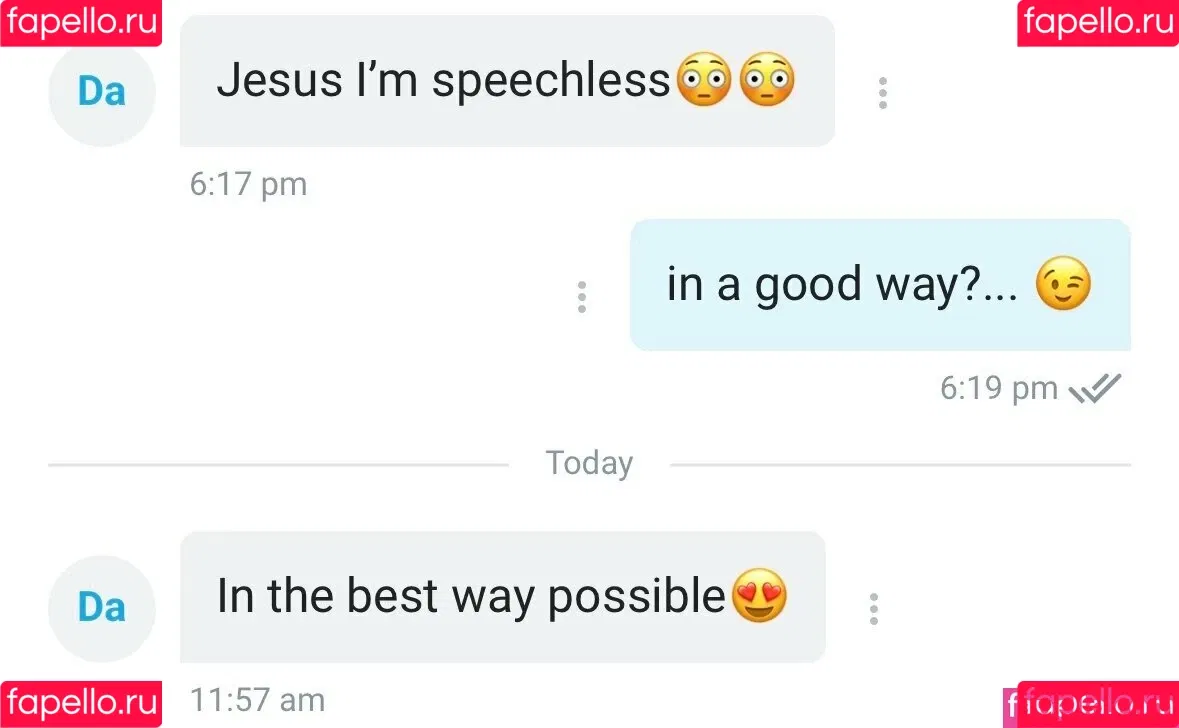Open message options beside "In the best way possible"
Screen dimensions: 1179x728
click(873, 609)
